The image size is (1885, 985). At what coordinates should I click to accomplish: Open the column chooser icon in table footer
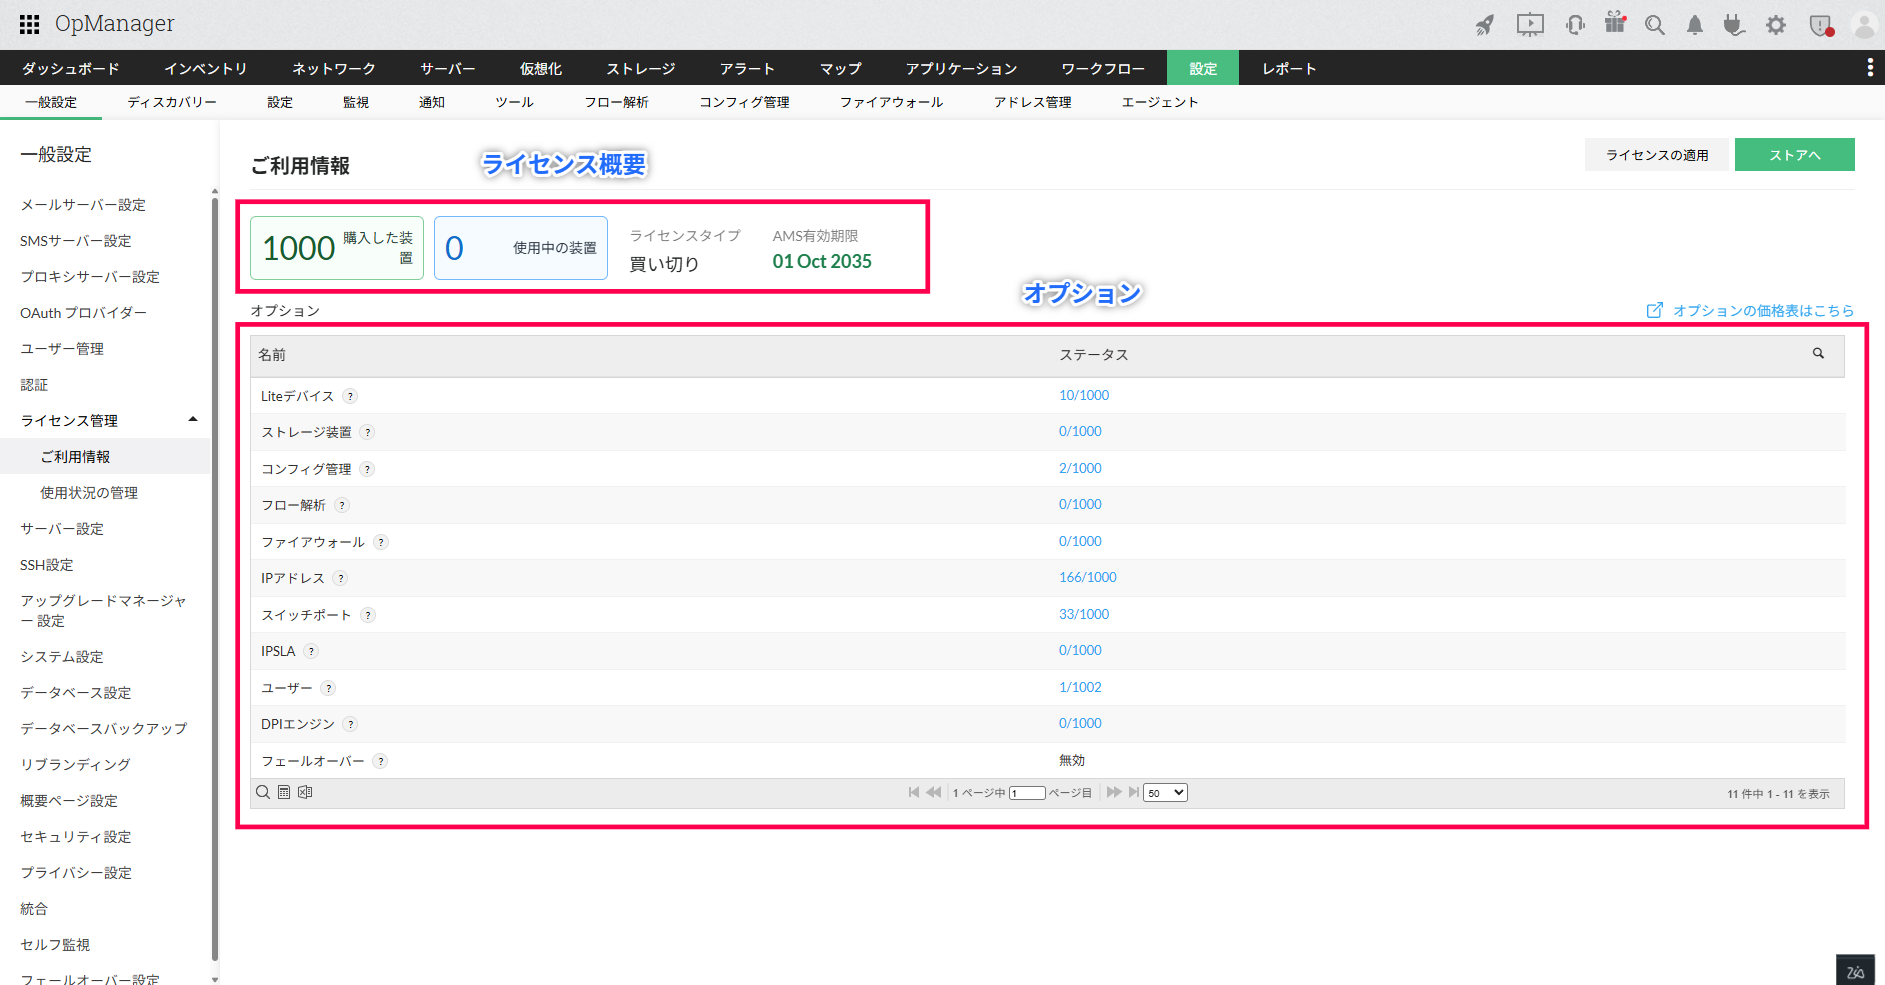coord(284,792)
